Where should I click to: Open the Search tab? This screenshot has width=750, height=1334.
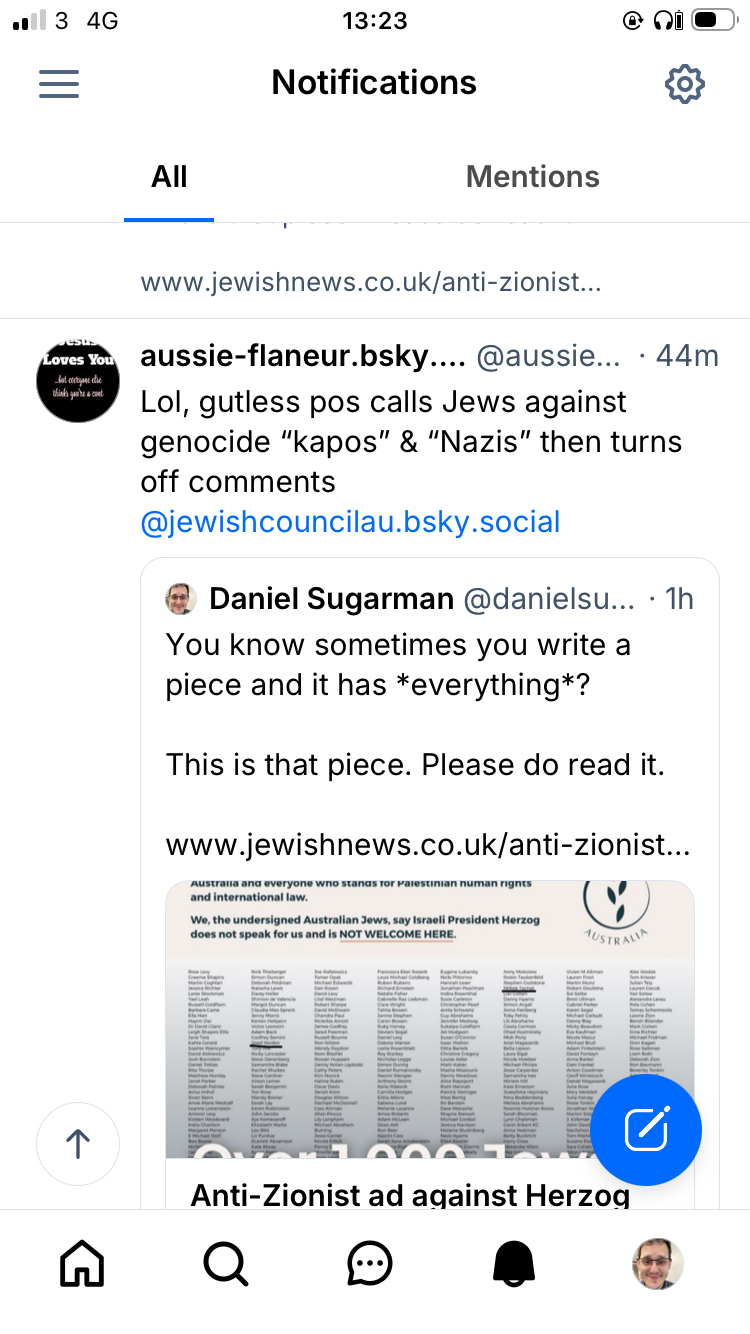coord(226,1264)
